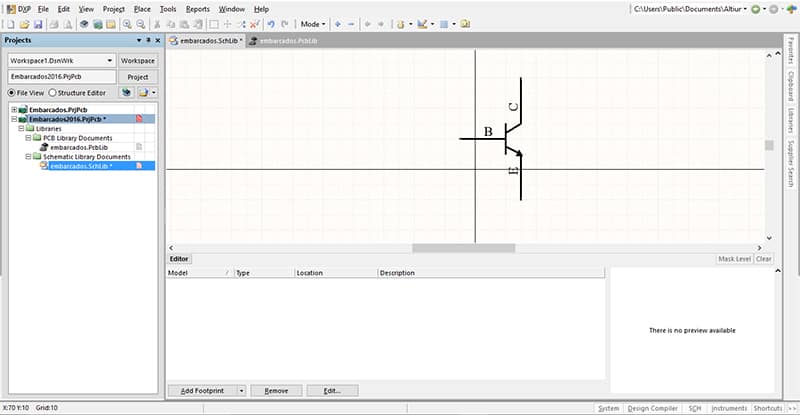Click the Save icon in toolbar
Image resolution: width=800 pixels, height=415 pixels.
click(37, 23)
